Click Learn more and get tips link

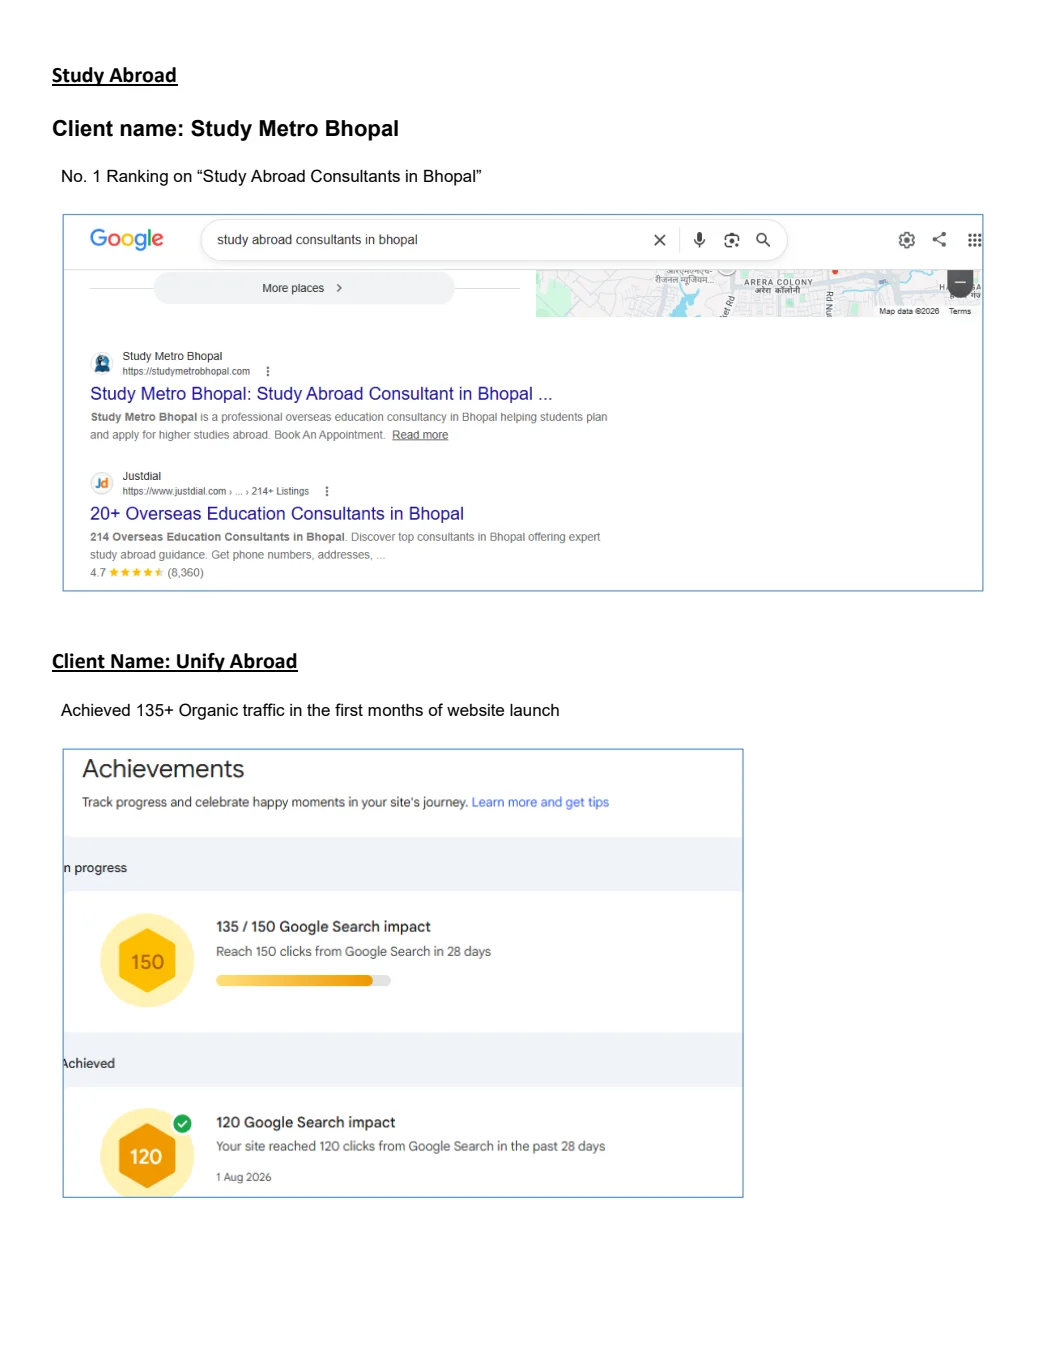tap(540, 802)
